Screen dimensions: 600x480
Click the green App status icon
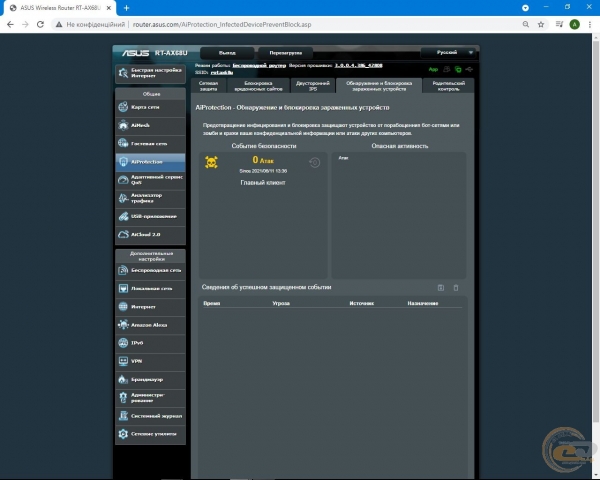pos(433,69)
